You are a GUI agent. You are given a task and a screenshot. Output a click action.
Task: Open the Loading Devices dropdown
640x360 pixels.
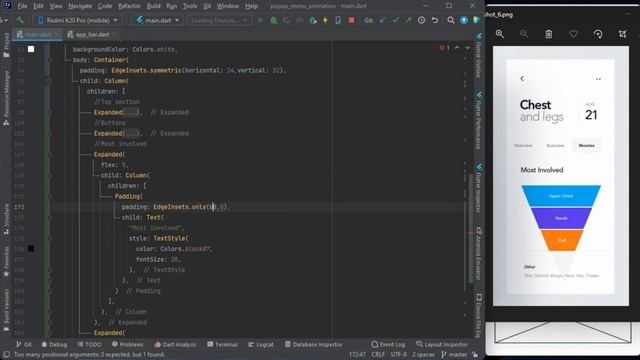219,20
